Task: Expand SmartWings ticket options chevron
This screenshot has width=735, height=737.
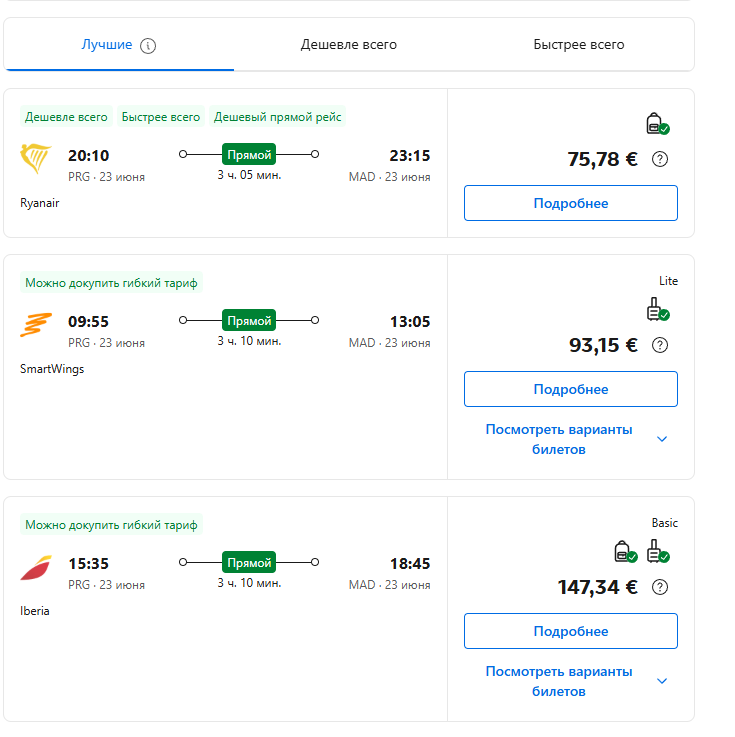Action: click(661, 439)
